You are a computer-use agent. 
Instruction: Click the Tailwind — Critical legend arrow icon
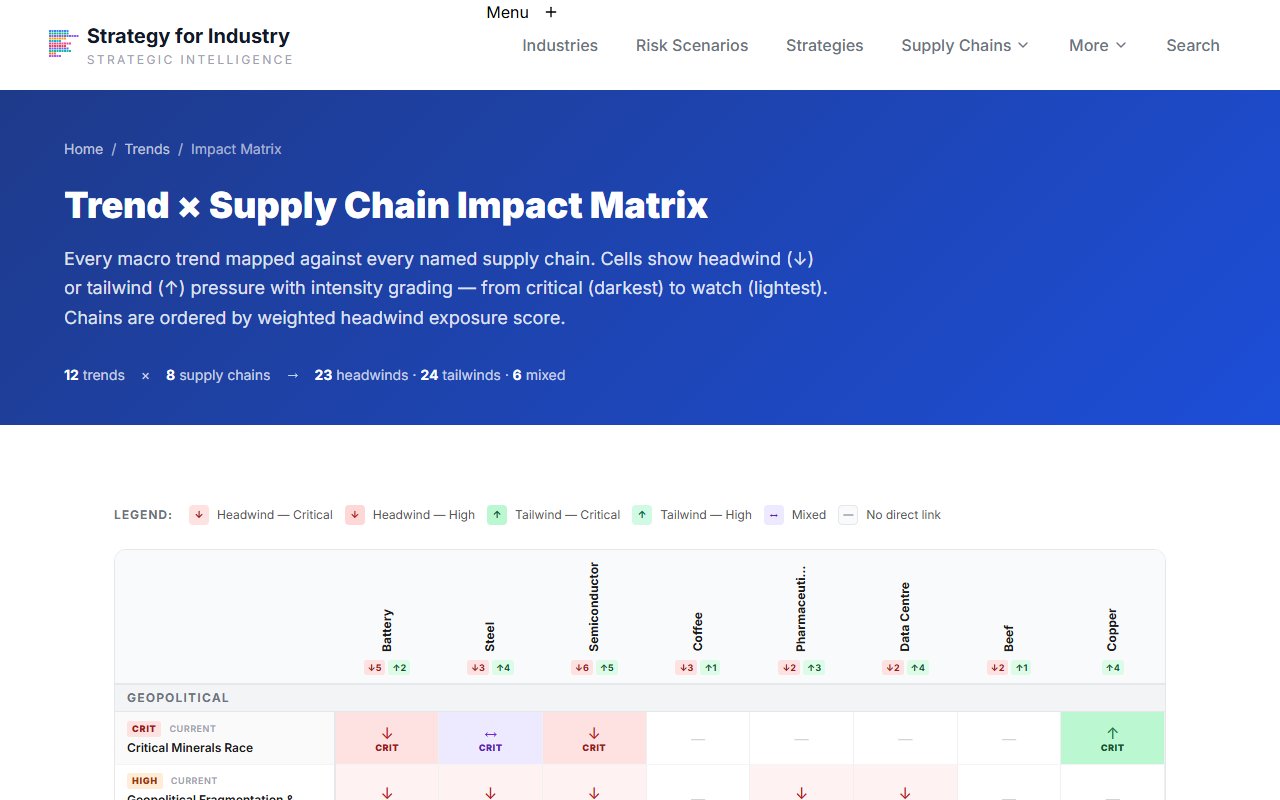(497, 514)
